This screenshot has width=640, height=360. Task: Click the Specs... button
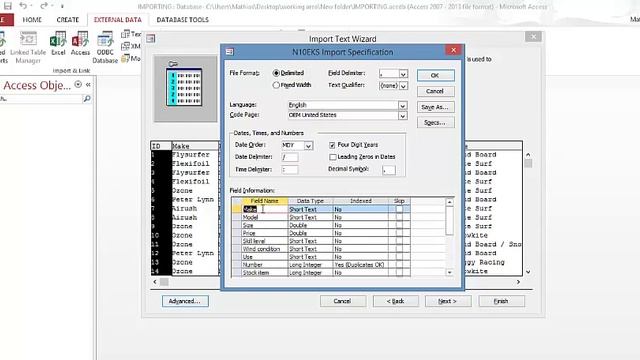435,122
